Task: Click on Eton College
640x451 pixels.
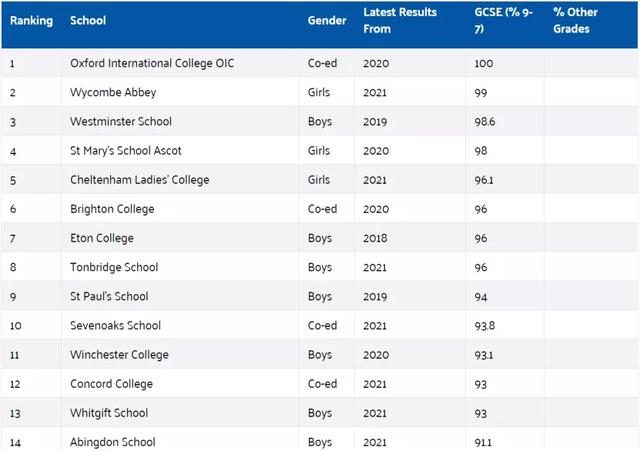Action: 102,238
